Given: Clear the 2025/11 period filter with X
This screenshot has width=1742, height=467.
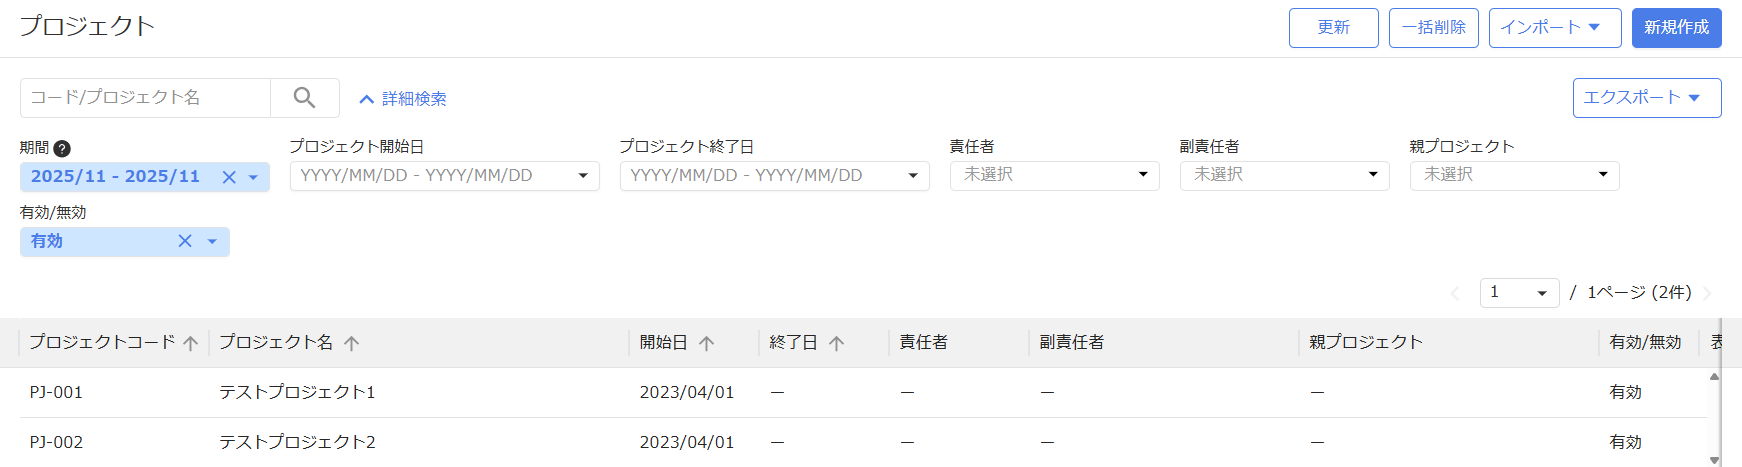Looking at the screenshot, I should click(229, 177).
